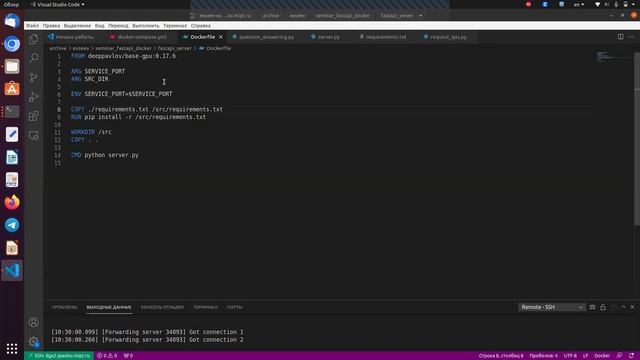Image resolution: width=640 pixels, height=360 pixels.
Task: Open the notifications bell in status bar
Action: 631,356
